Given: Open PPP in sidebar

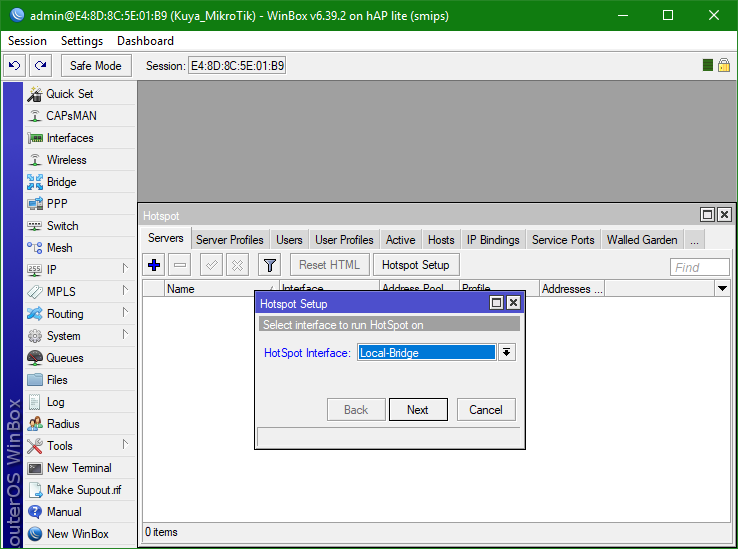Looking at the screenshot, I should point(80,204).
